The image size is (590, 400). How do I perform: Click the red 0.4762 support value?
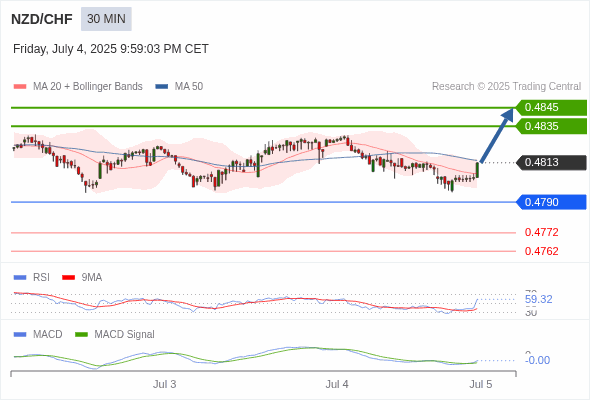coord(541,251)
